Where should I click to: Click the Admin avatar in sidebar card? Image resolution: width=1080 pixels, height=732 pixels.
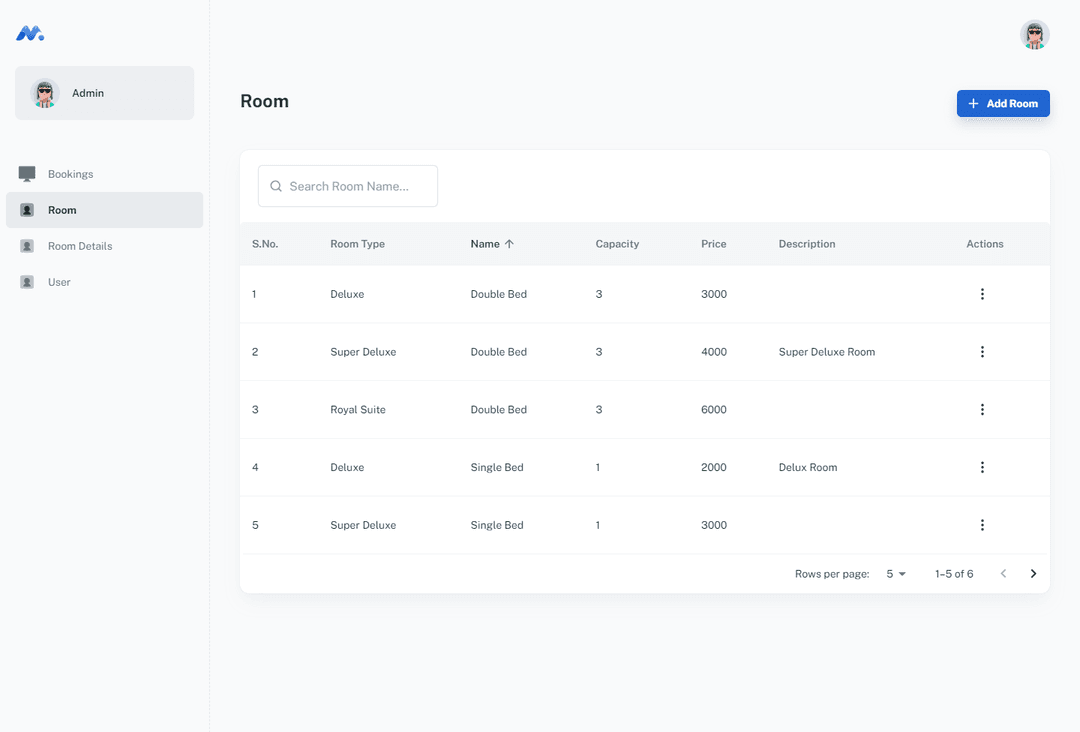[x=45, y=93]
